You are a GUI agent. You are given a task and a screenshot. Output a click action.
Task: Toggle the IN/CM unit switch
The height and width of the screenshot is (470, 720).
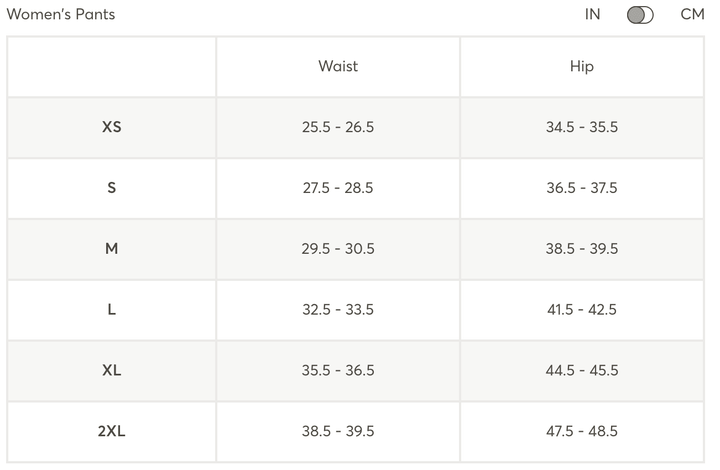[x=640, y=15]
